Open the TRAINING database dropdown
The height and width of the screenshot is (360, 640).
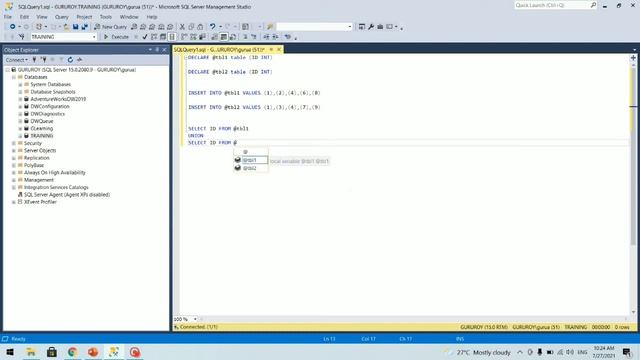[x=94, y=37]
